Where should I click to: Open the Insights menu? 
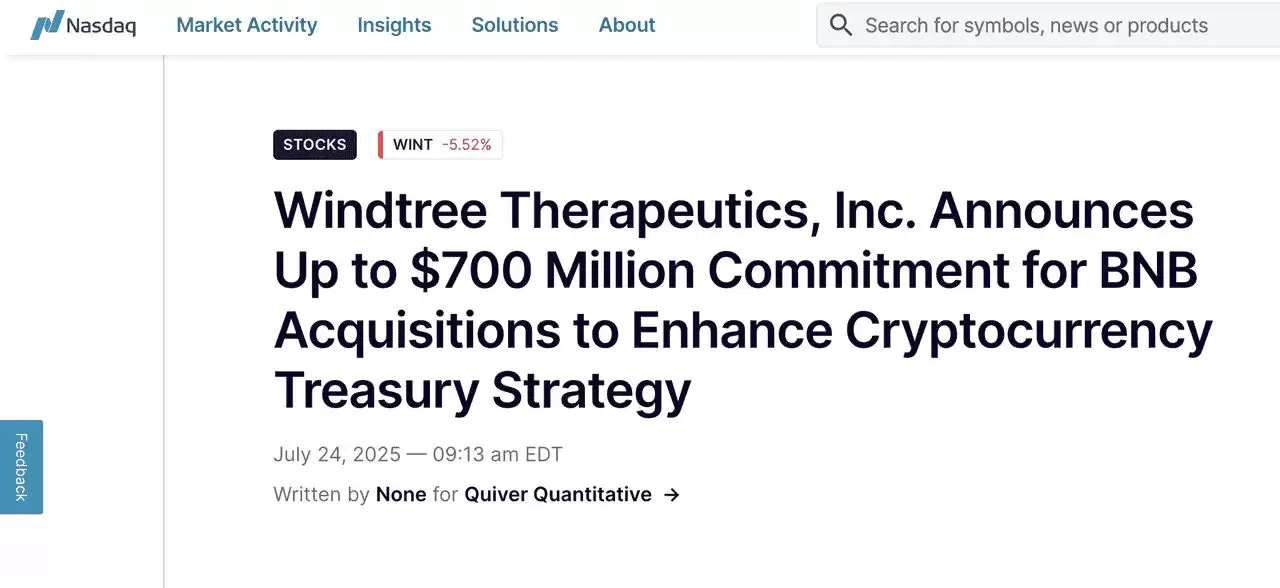click(x=394, y=25)
